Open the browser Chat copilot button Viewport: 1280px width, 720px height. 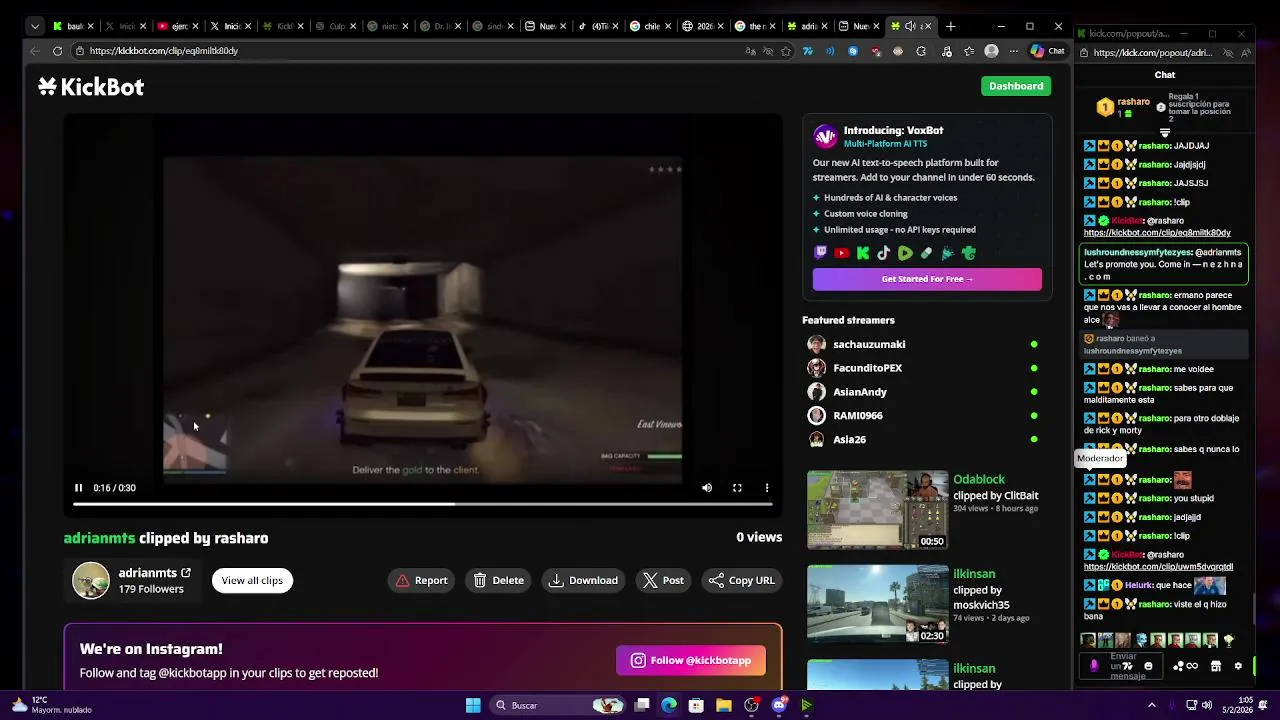click(1049, 51)
